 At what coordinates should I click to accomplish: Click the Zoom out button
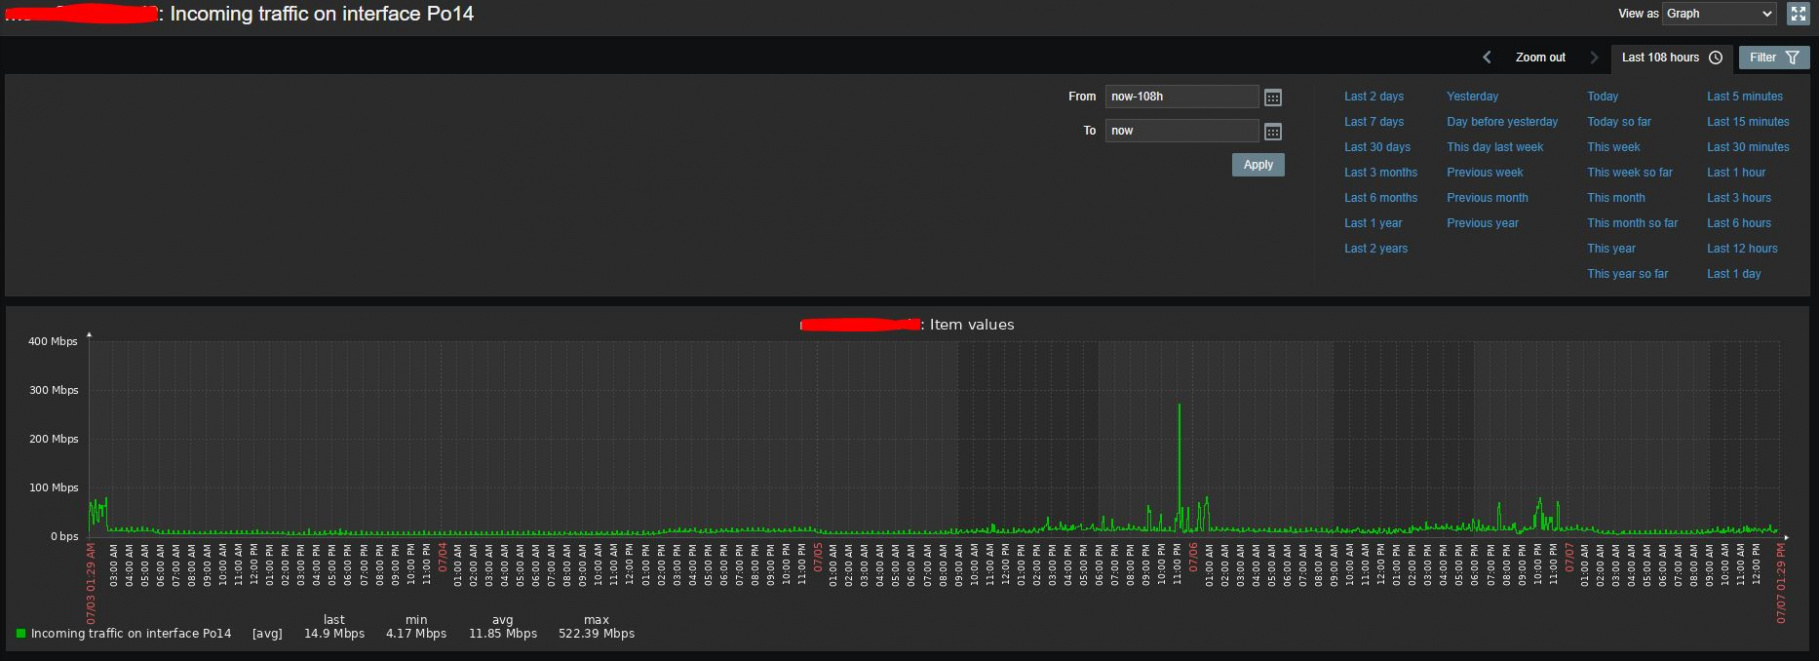pos(1540,58)
